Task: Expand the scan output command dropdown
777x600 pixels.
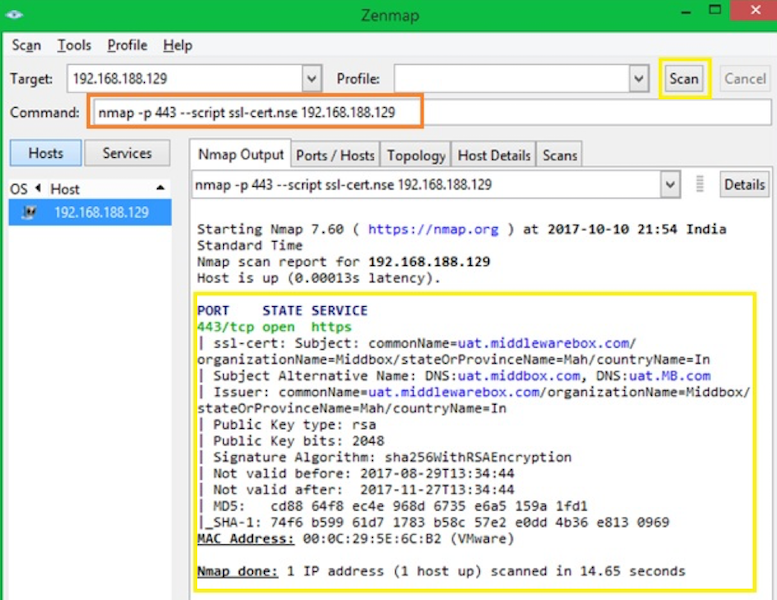Action: point(670,184)
